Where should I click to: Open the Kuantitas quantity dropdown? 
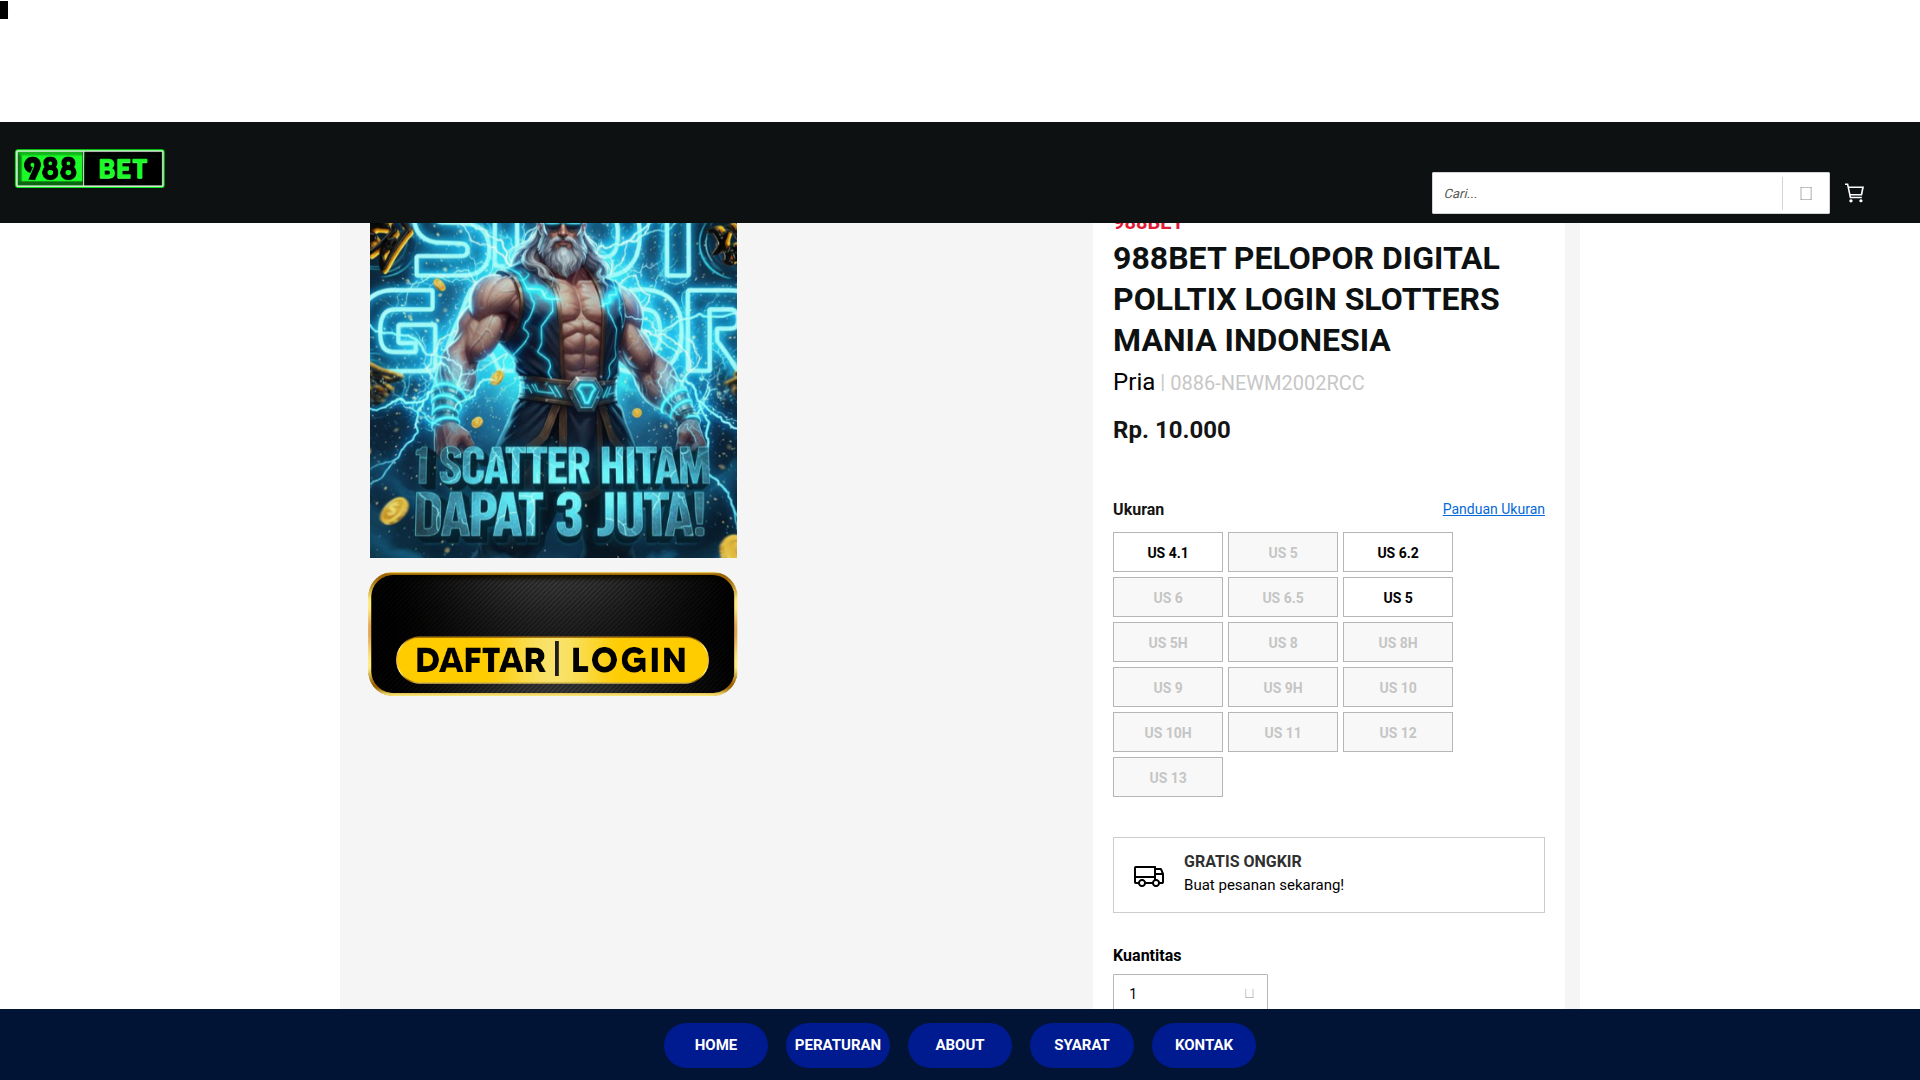point(1190,993)
